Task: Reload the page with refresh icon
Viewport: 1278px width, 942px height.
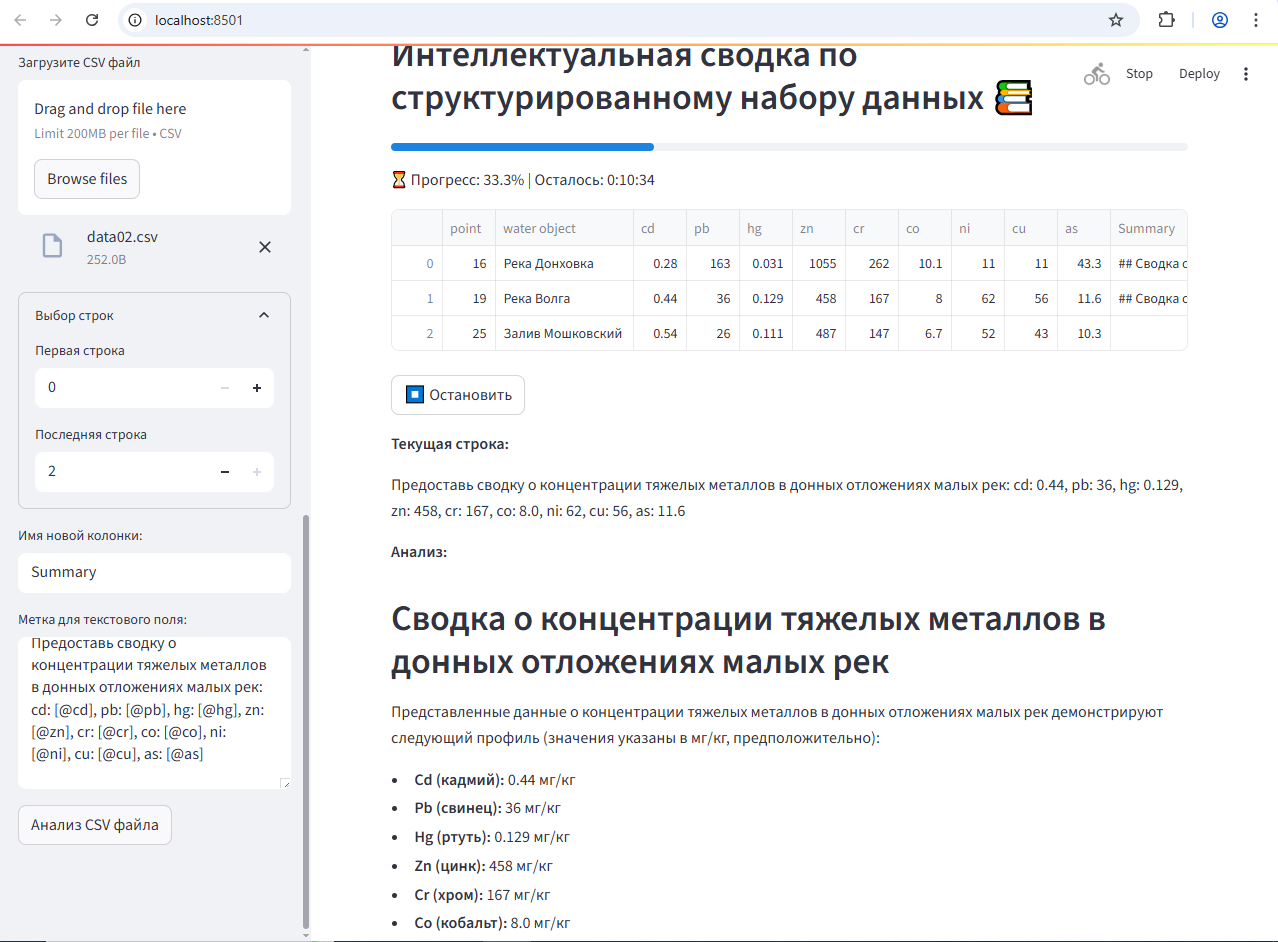Action: pyautogui.click(x=92, y=20)
